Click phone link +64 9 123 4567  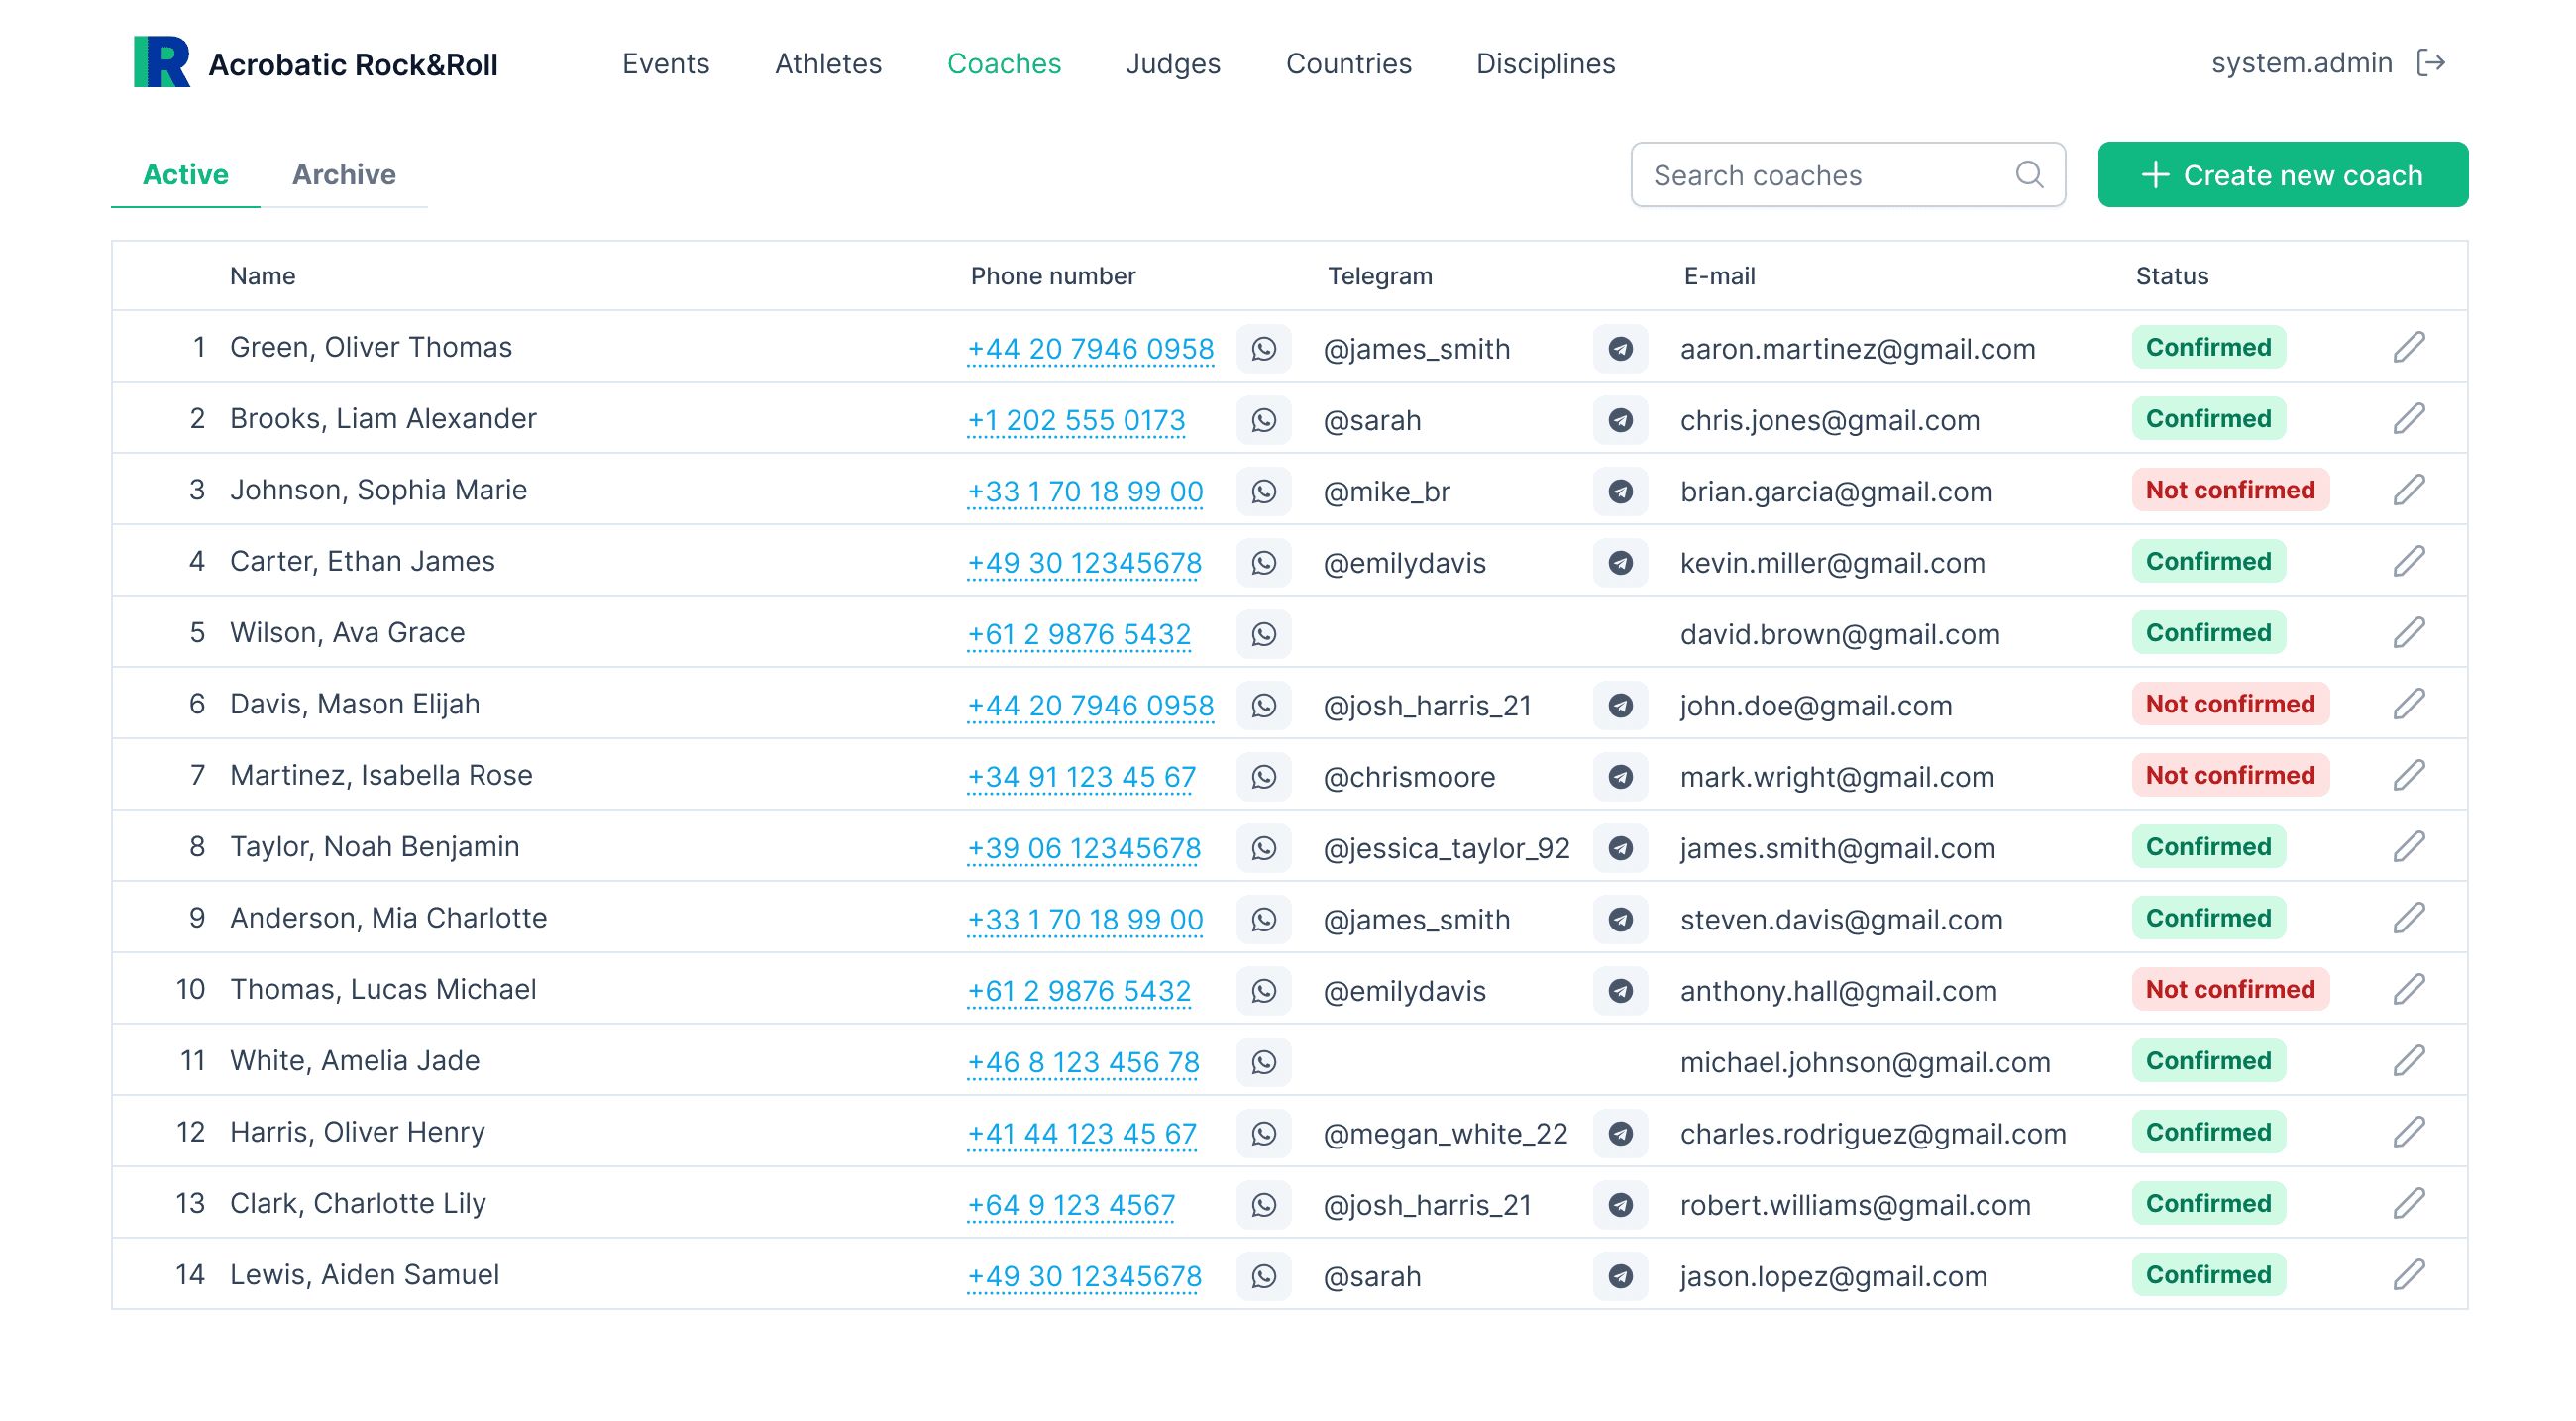[1071, 1205]
